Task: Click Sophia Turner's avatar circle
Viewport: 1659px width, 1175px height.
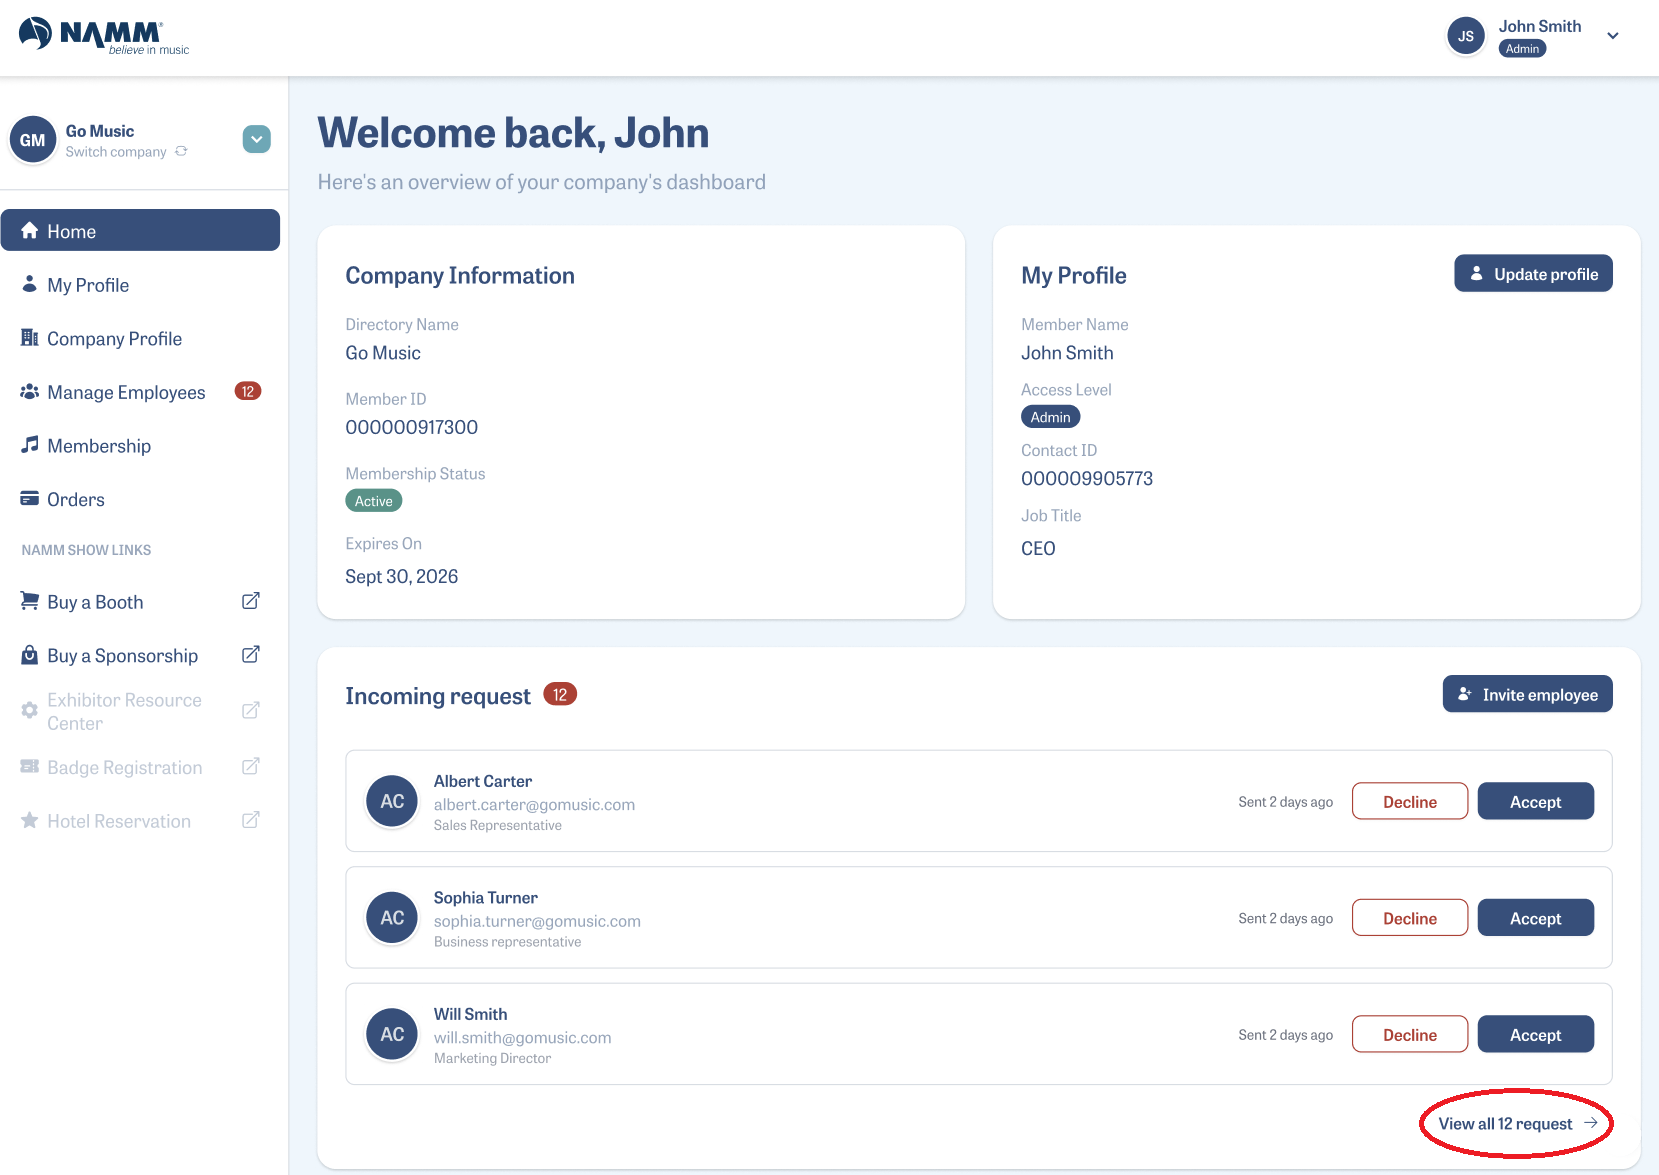Action: coord(392,918)
